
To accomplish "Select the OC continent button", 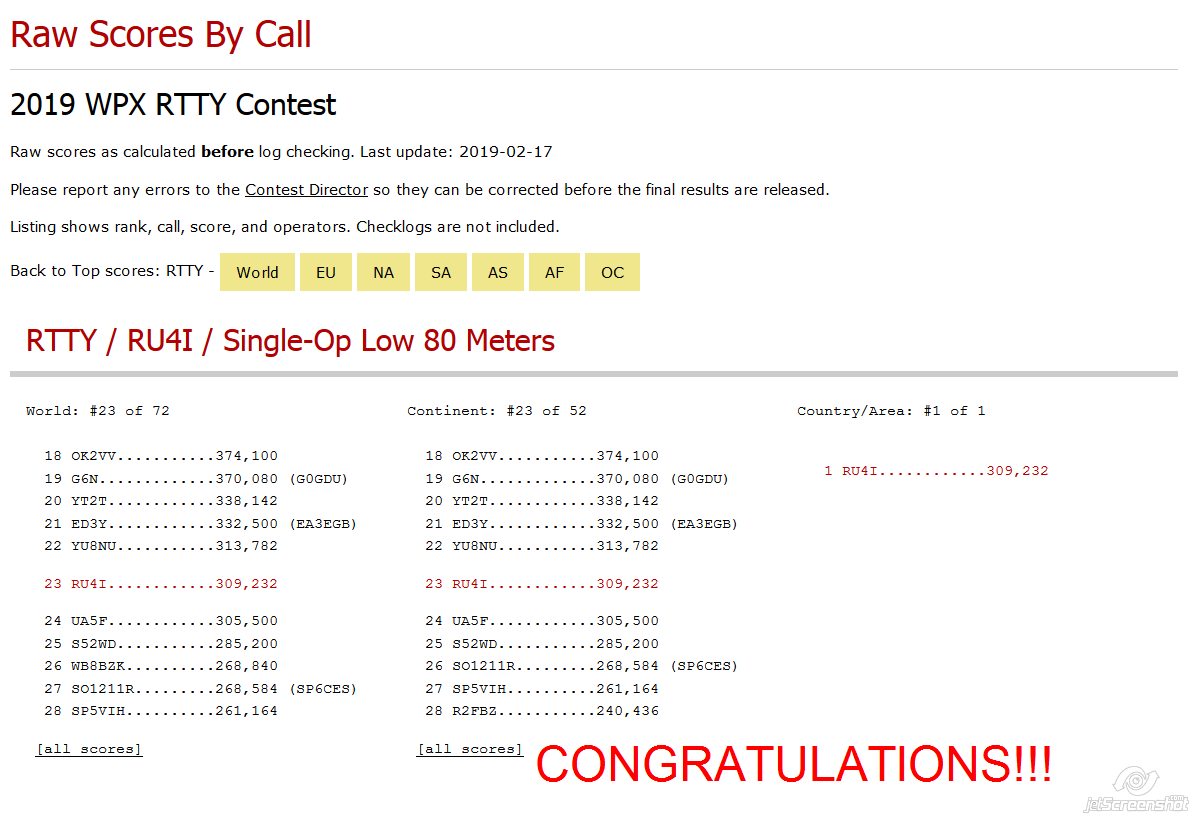I will tap(612, 272).
